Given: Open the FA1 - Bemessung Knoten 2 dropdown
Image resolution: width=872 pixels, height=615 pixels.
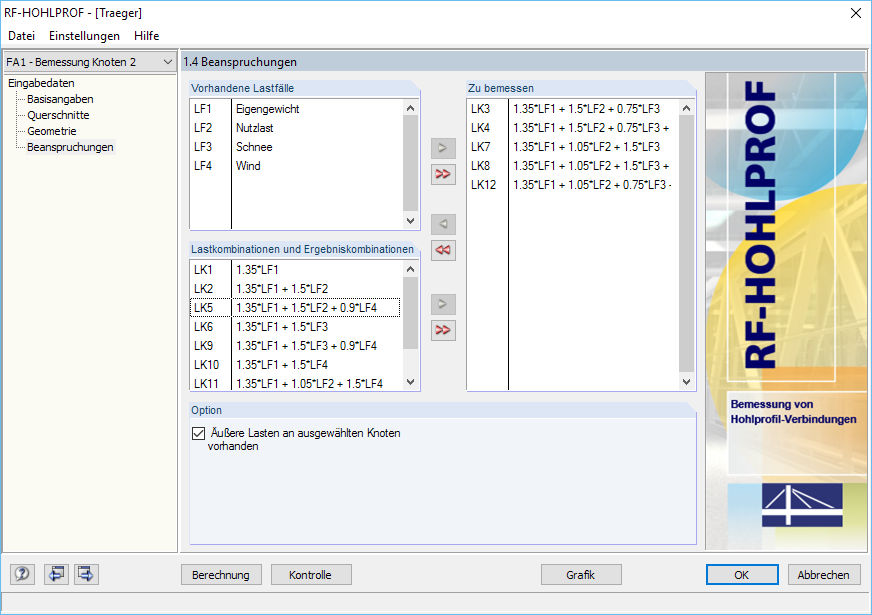Looking at the screenshot, I should pyautogui.click(x=168, y=61).
